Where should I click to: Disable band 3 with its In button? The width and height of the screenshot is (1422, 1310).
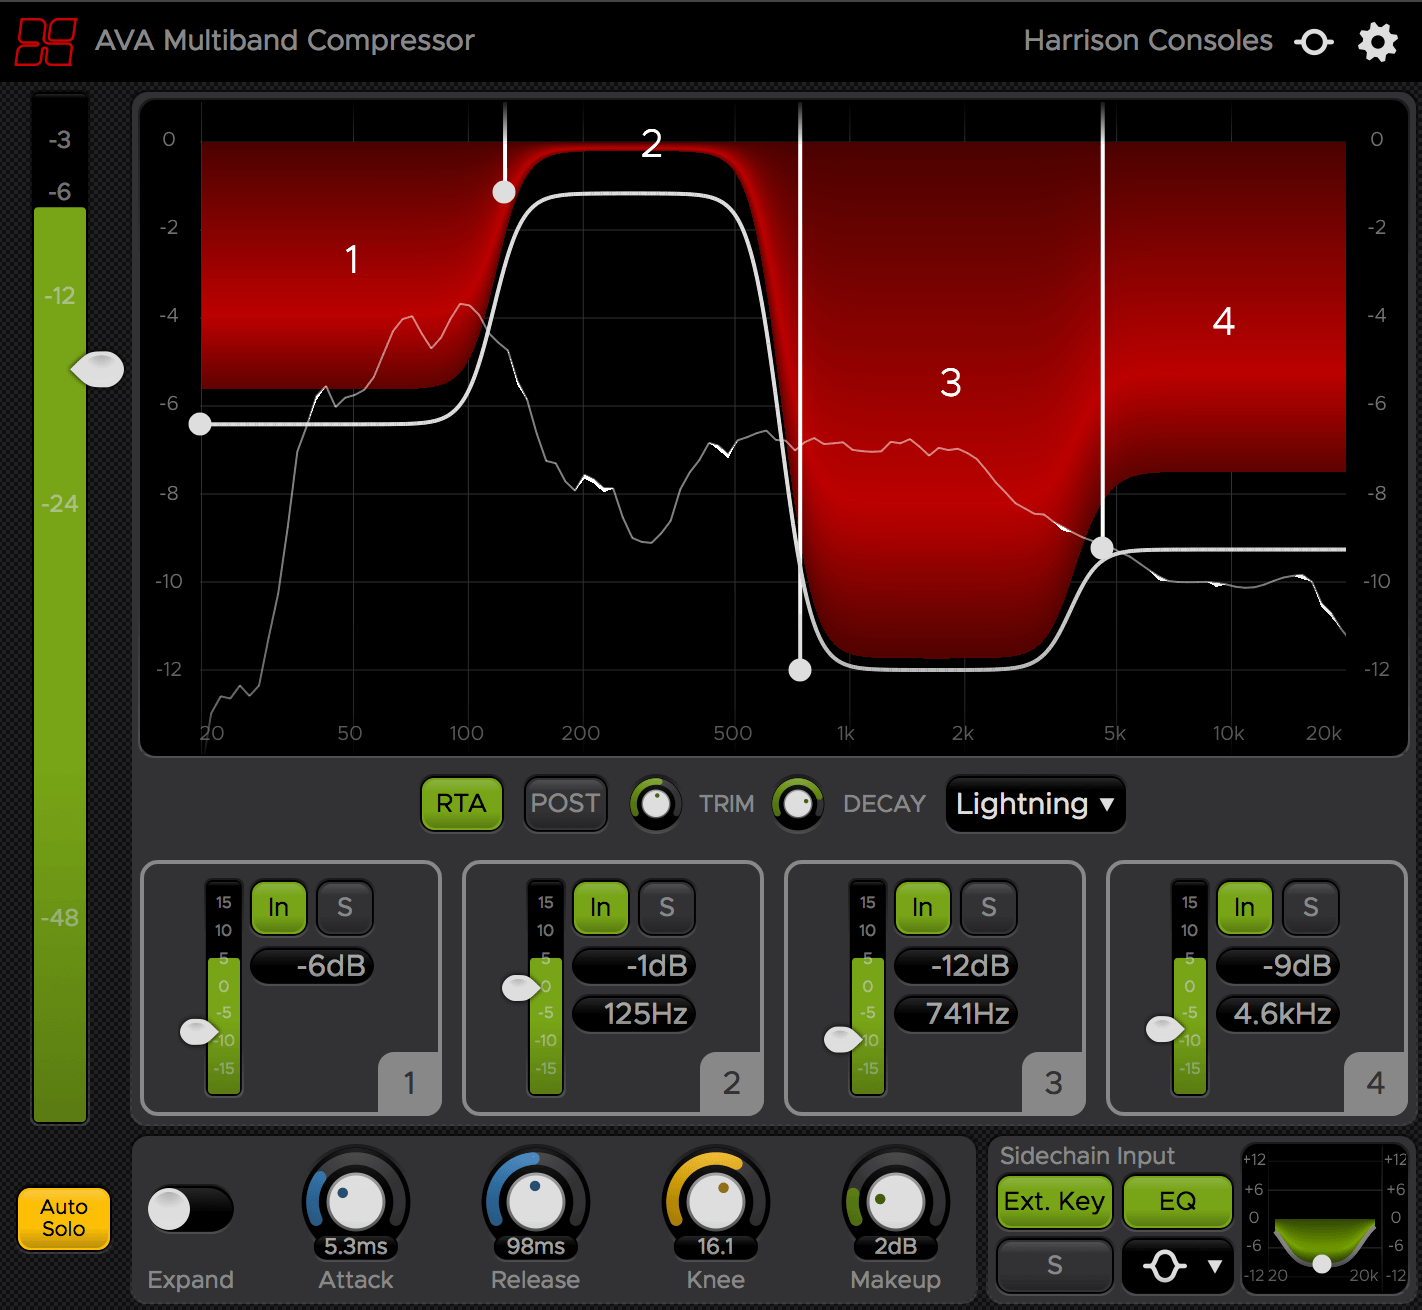coord(922,907)
